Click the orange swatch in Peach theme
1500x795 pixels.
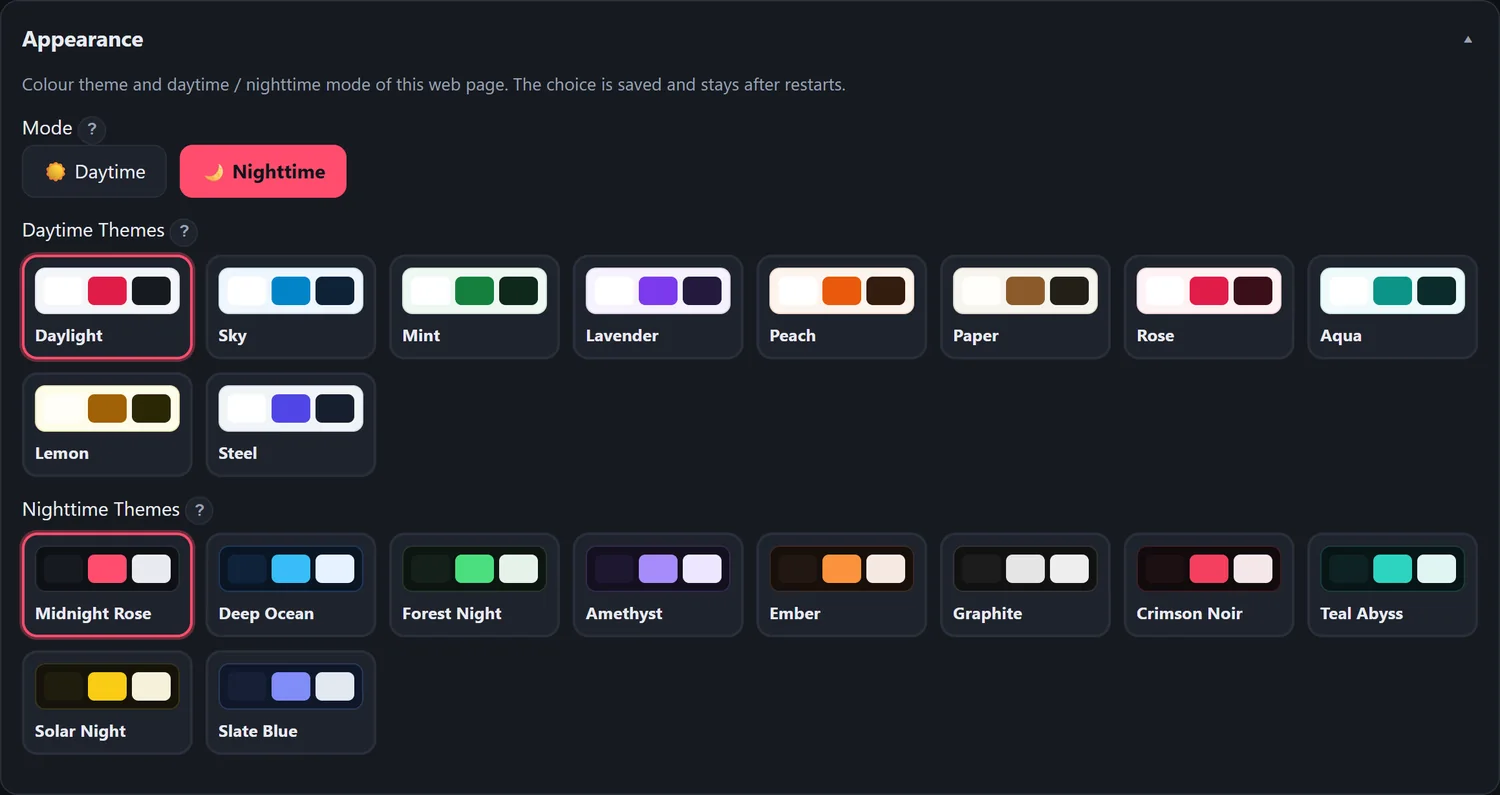[842, 291]
